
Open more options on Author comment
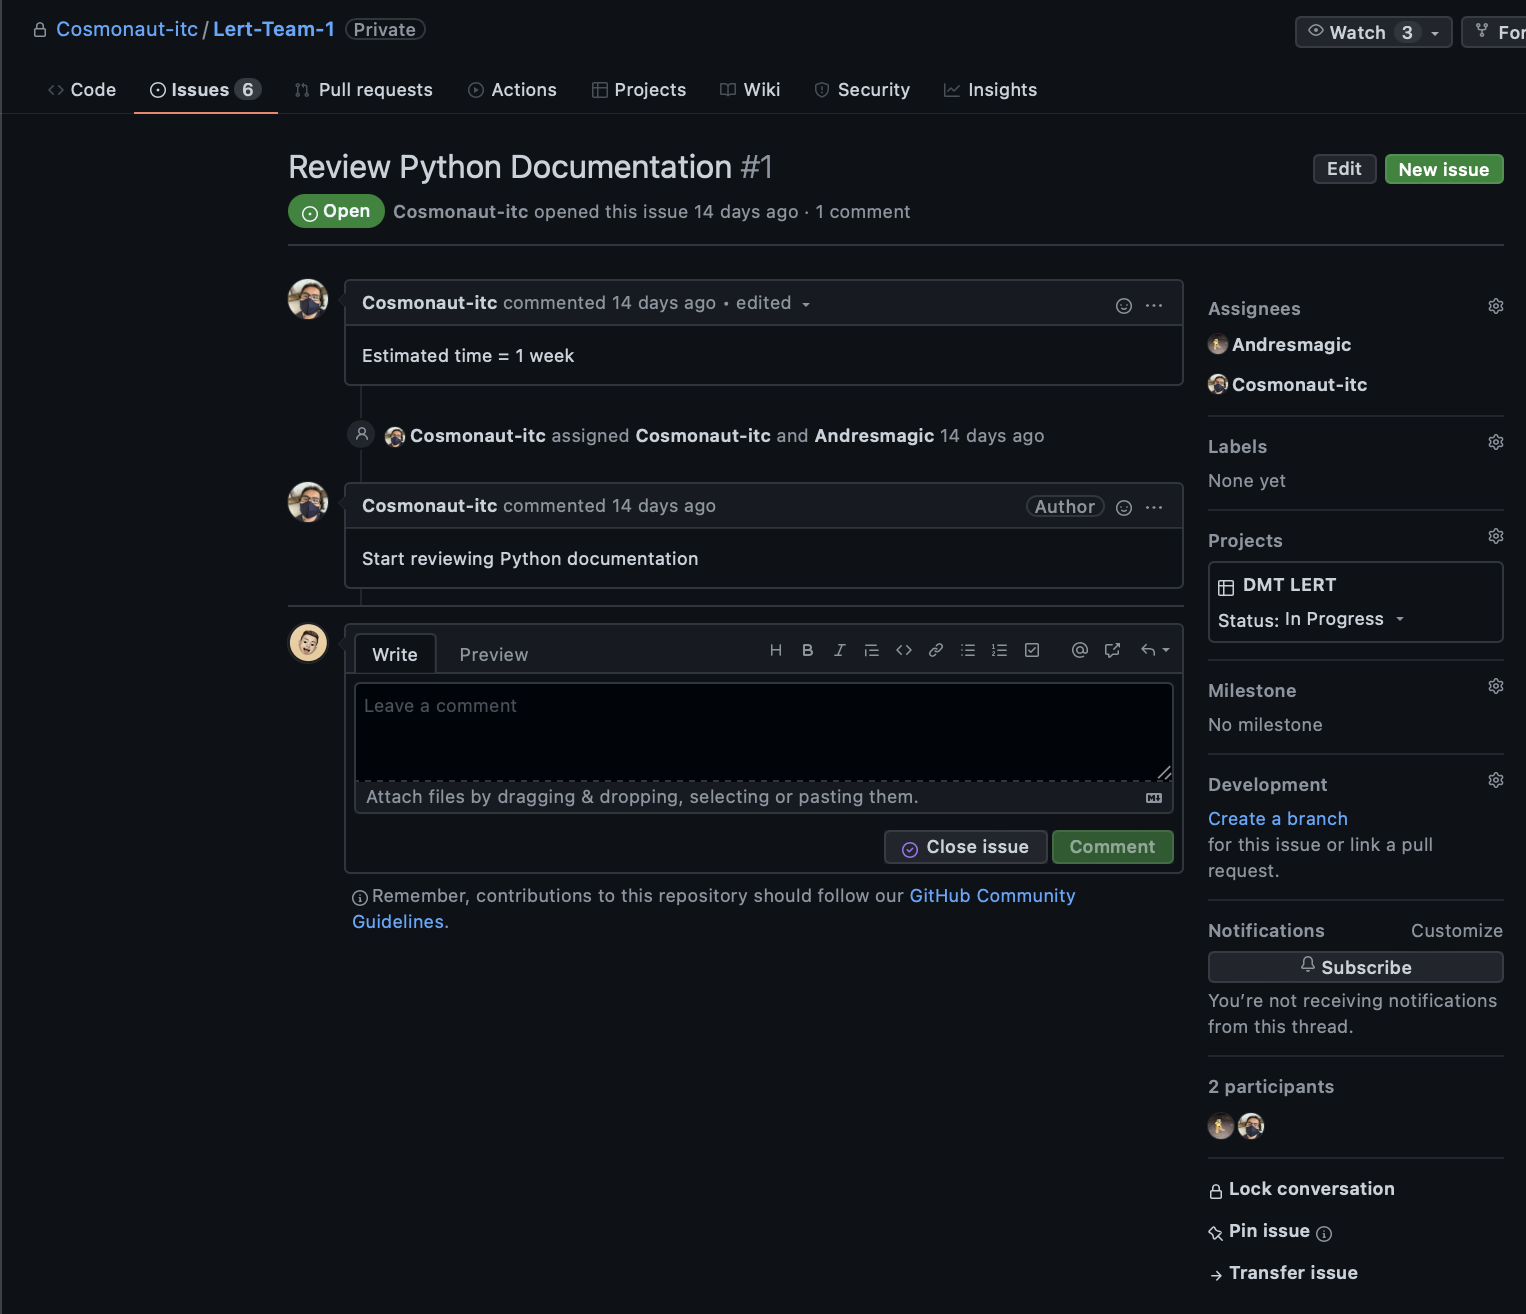pos(1154,508)
